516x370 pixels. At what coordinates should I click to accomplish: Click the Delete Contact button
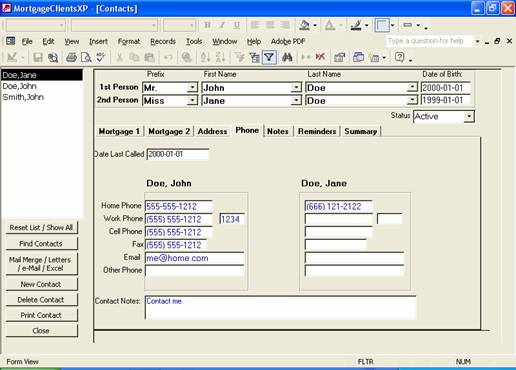tap(41, 300)
